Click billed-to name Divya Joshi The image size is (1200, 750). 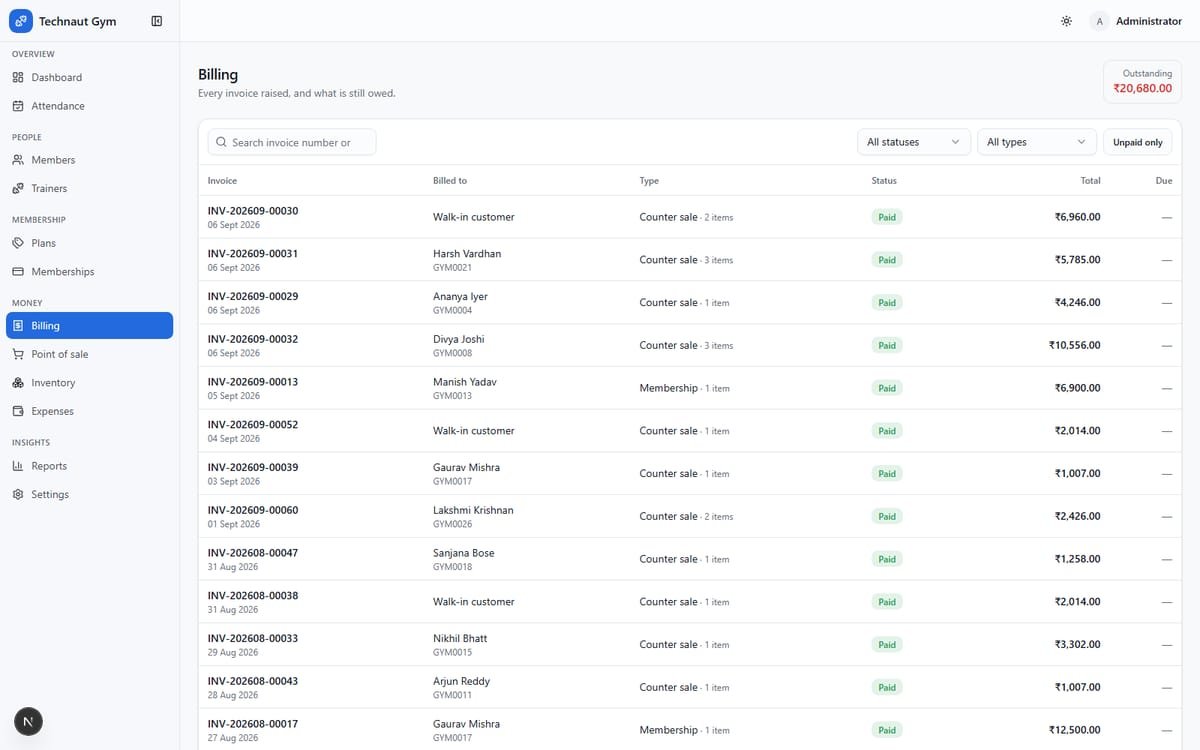[459, 339]
